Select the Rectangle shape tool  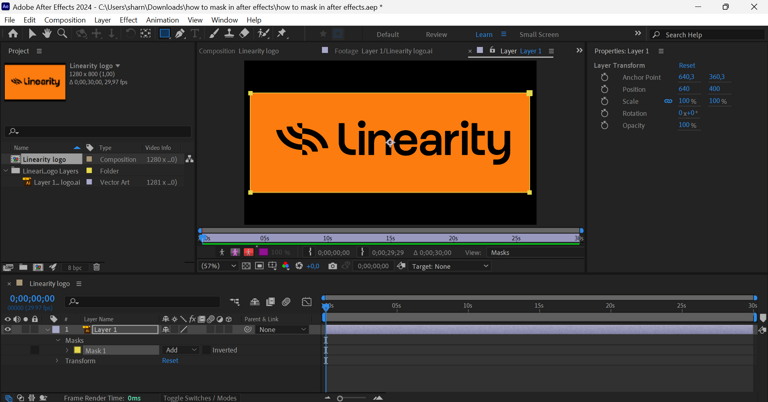(165, 33)
